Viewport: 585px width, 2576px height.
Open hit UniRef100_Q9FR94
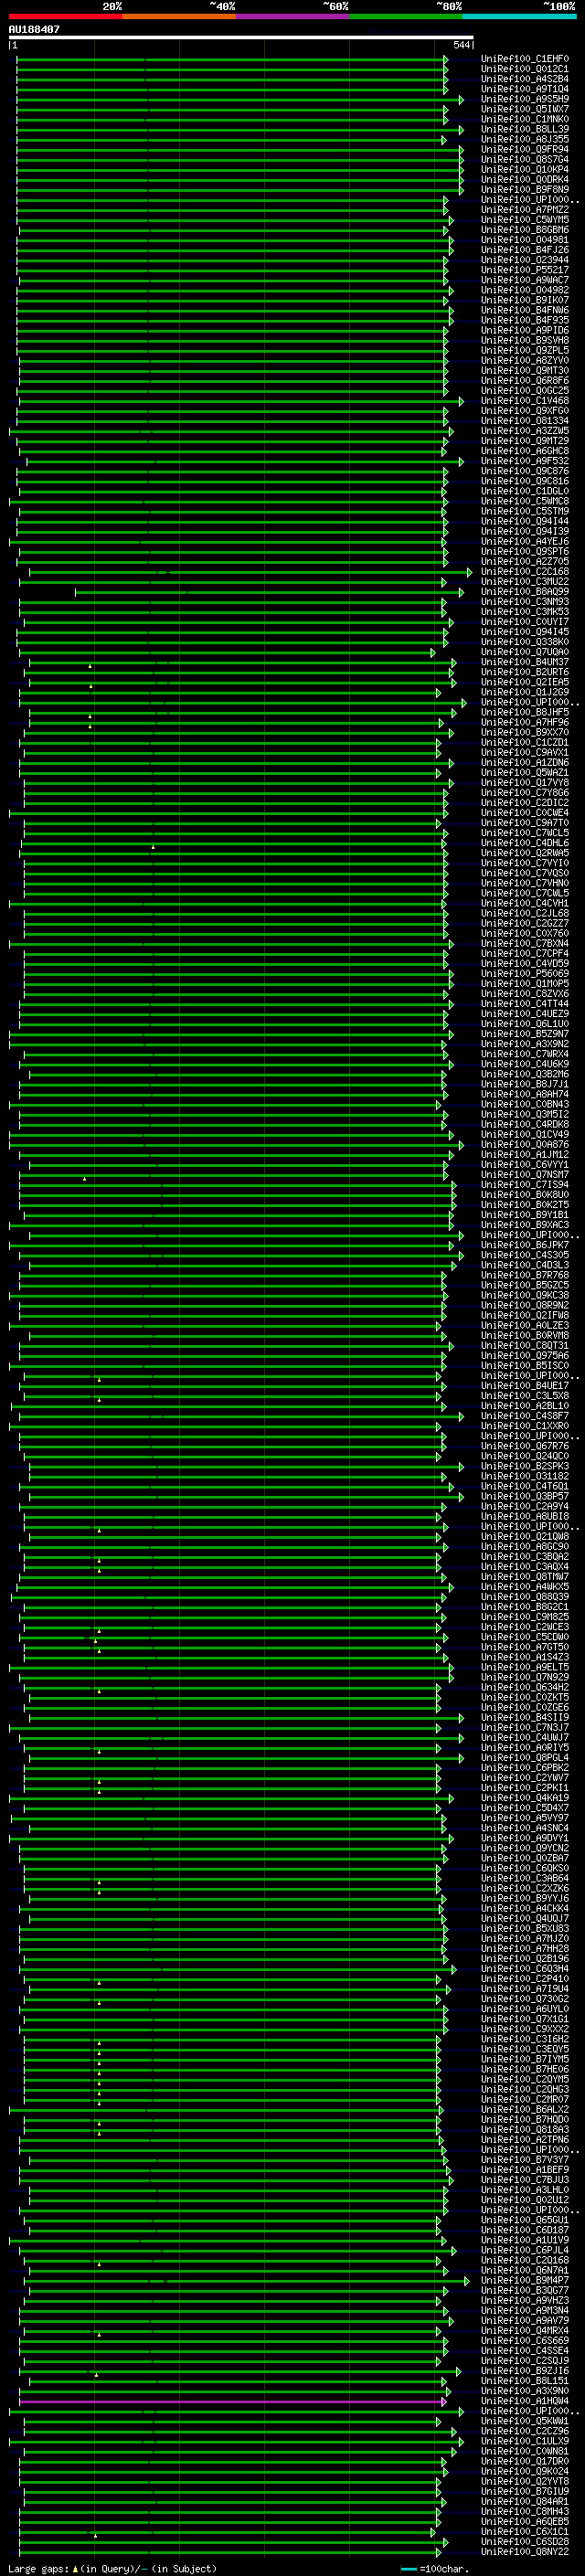pyautogui.click(x=525, y=150)
